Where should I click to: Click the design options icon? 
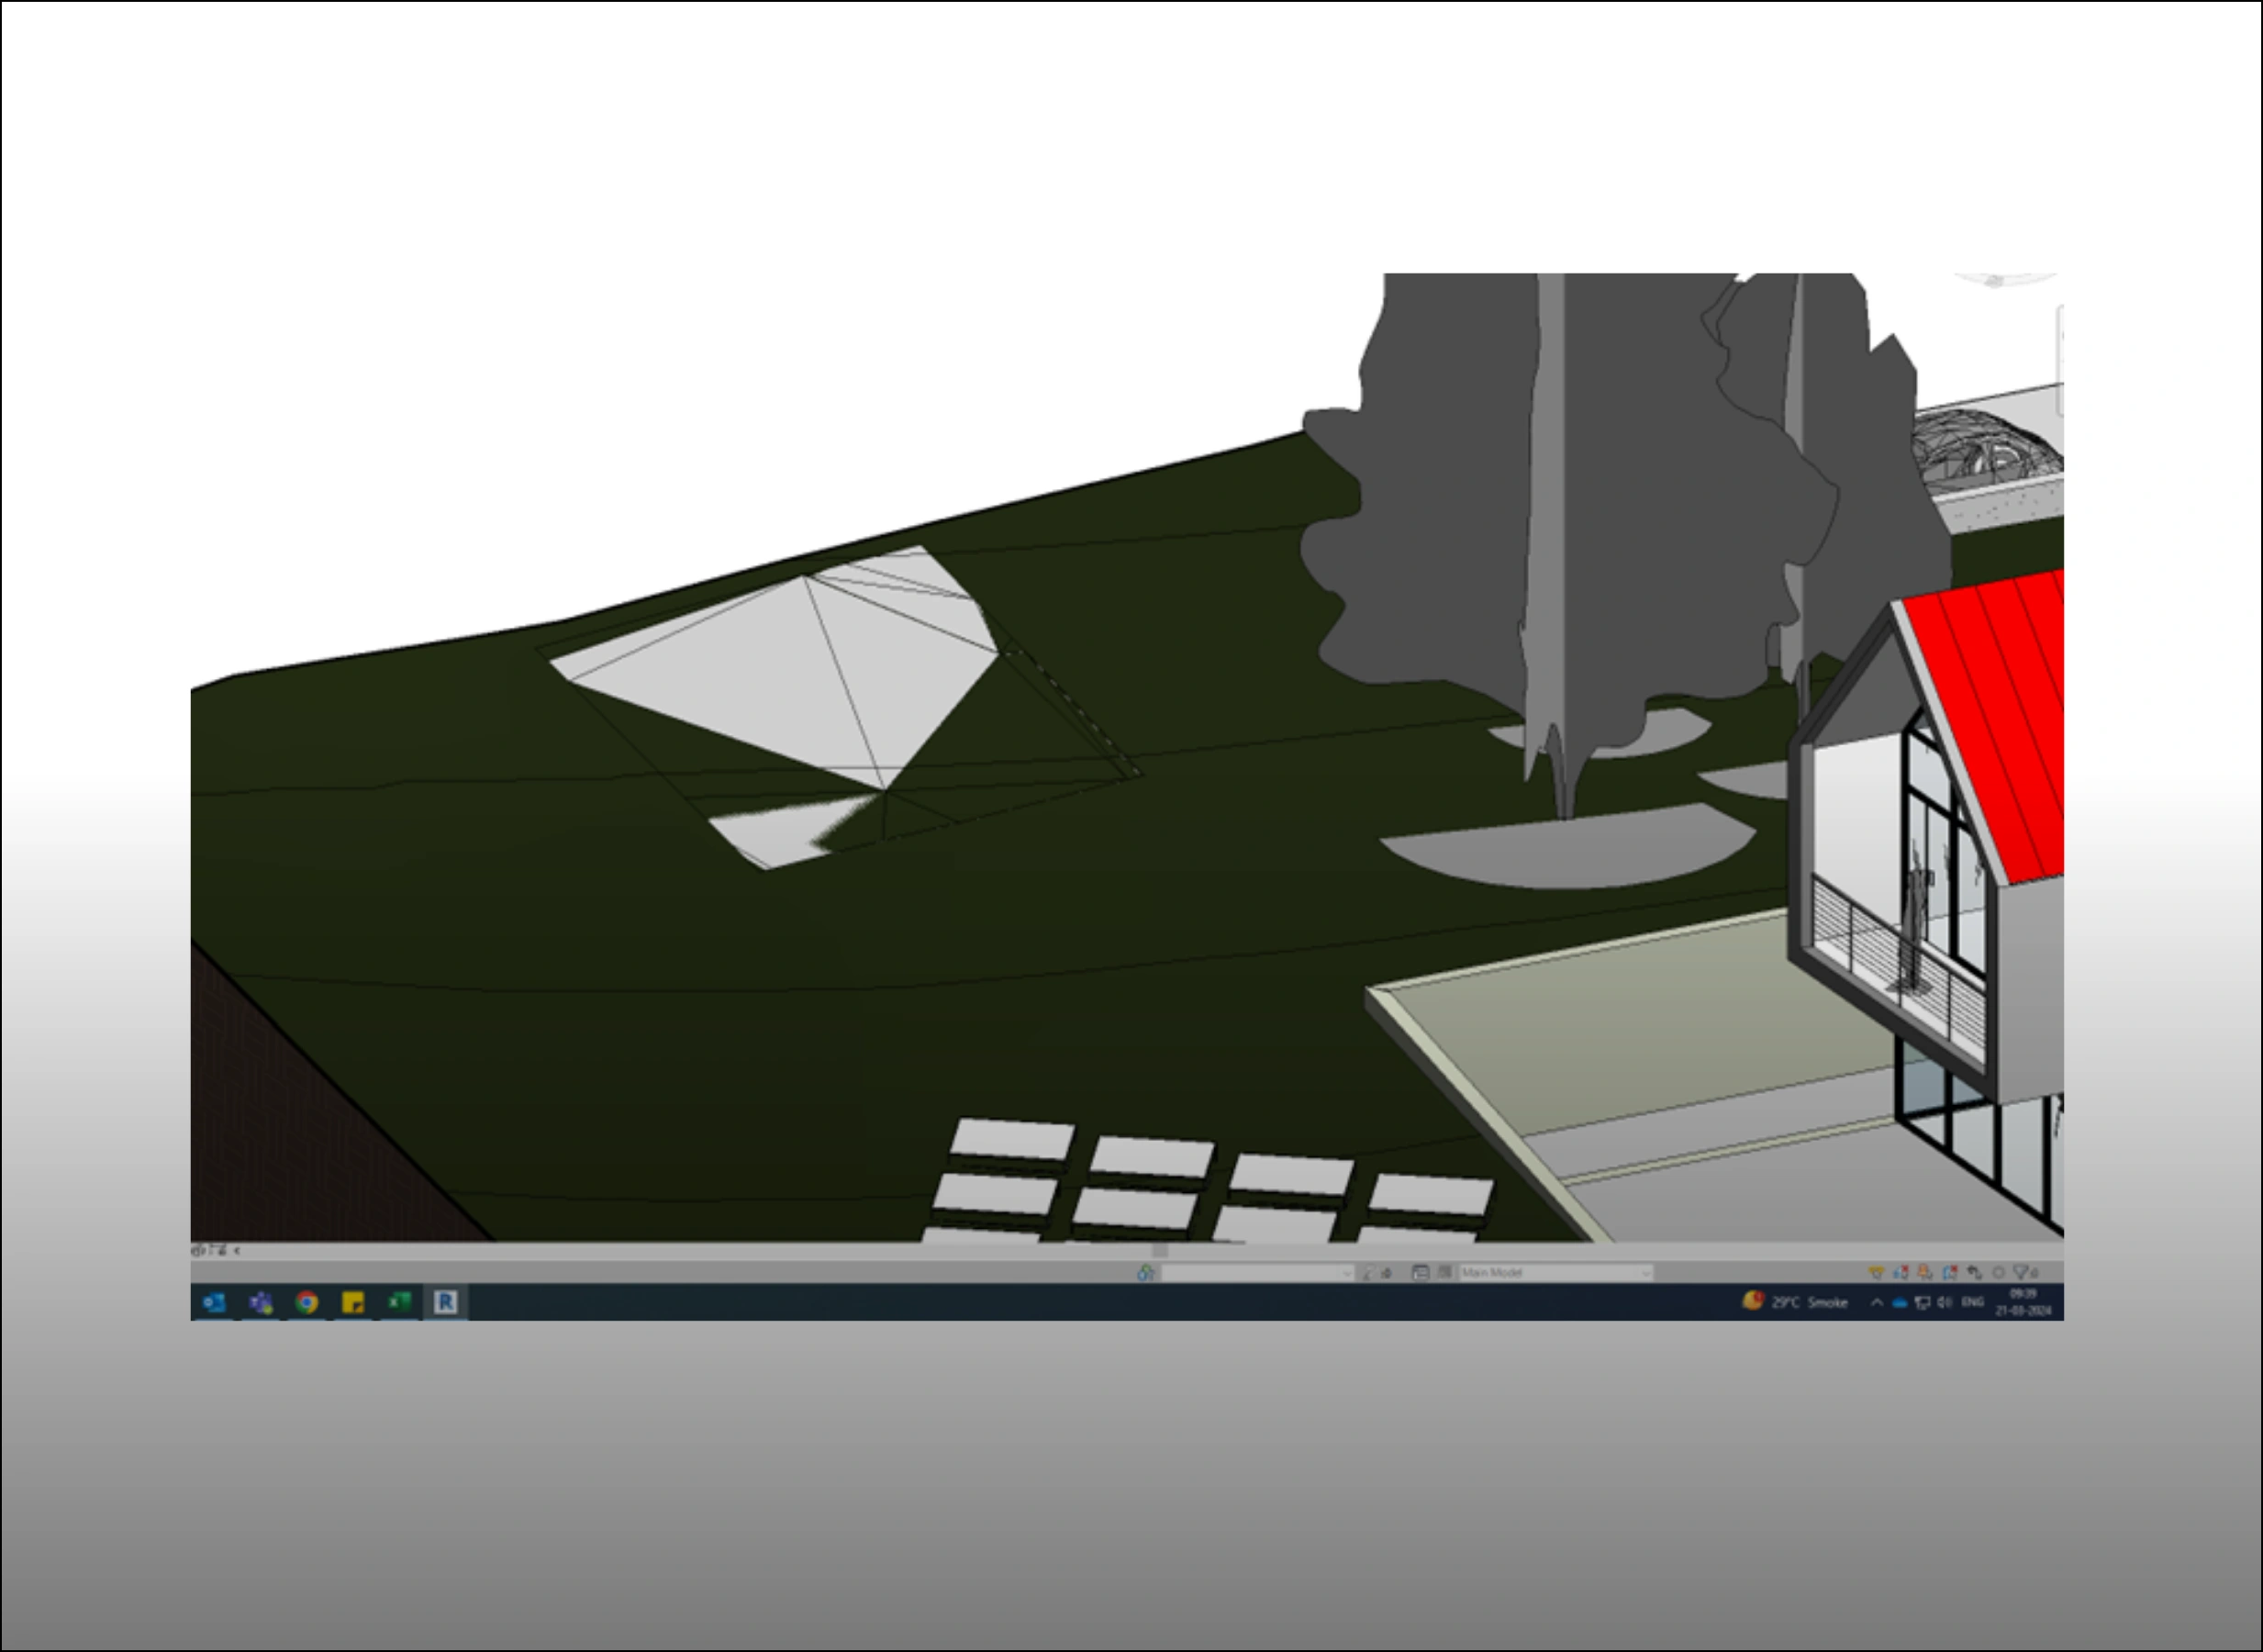tap(1420, 1272)
